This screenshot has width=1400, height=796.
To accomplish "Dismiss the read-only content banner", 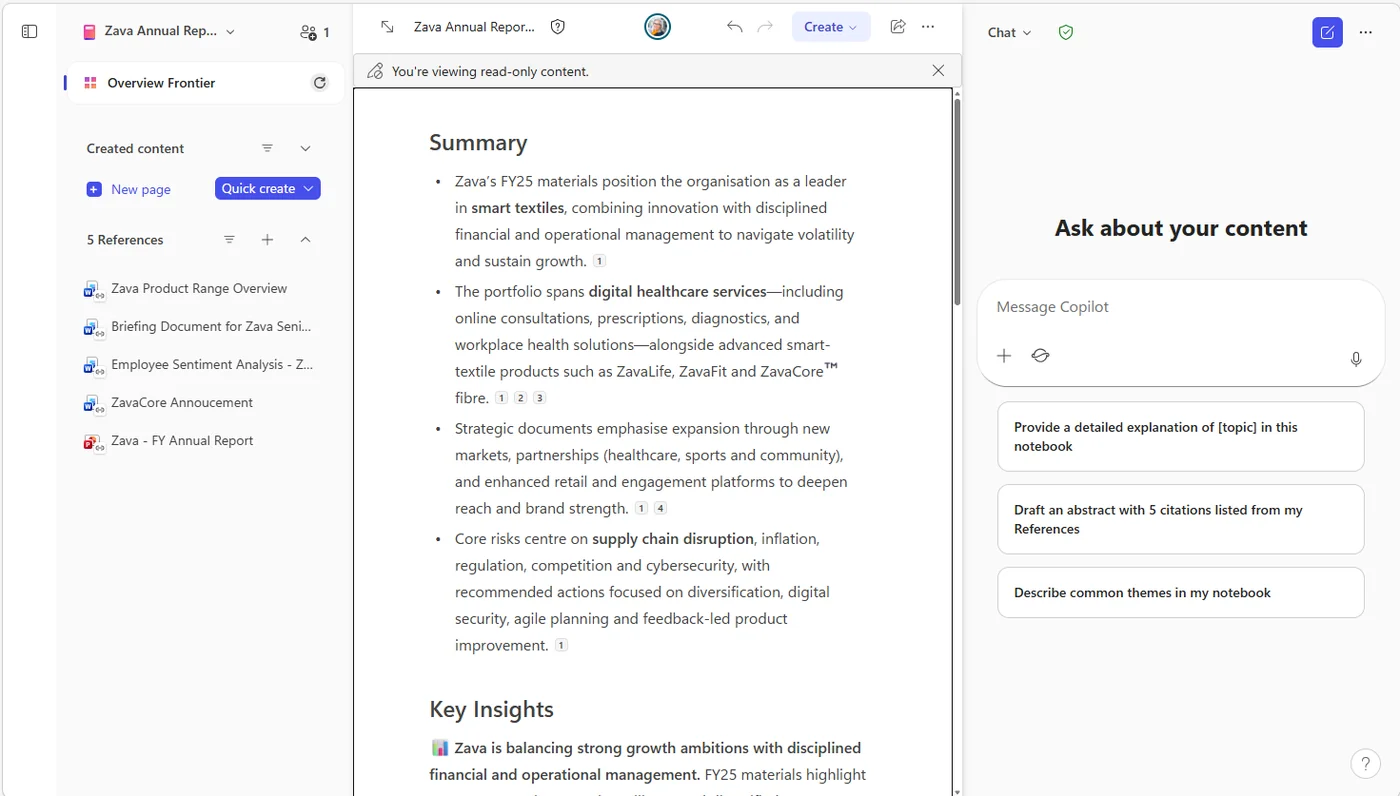I will 938,71.
